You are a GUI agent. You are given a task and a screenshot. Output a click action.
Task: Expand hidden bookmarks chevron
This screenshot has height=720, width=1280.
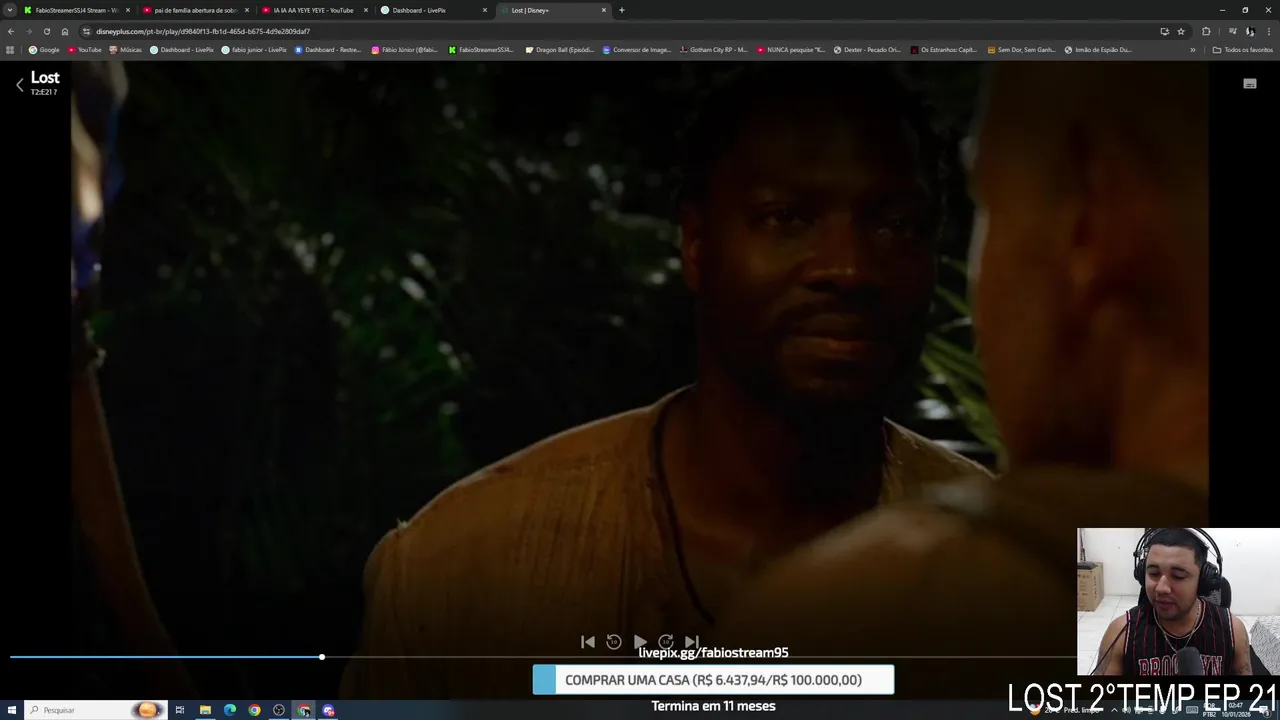(x=1192, y=50)
